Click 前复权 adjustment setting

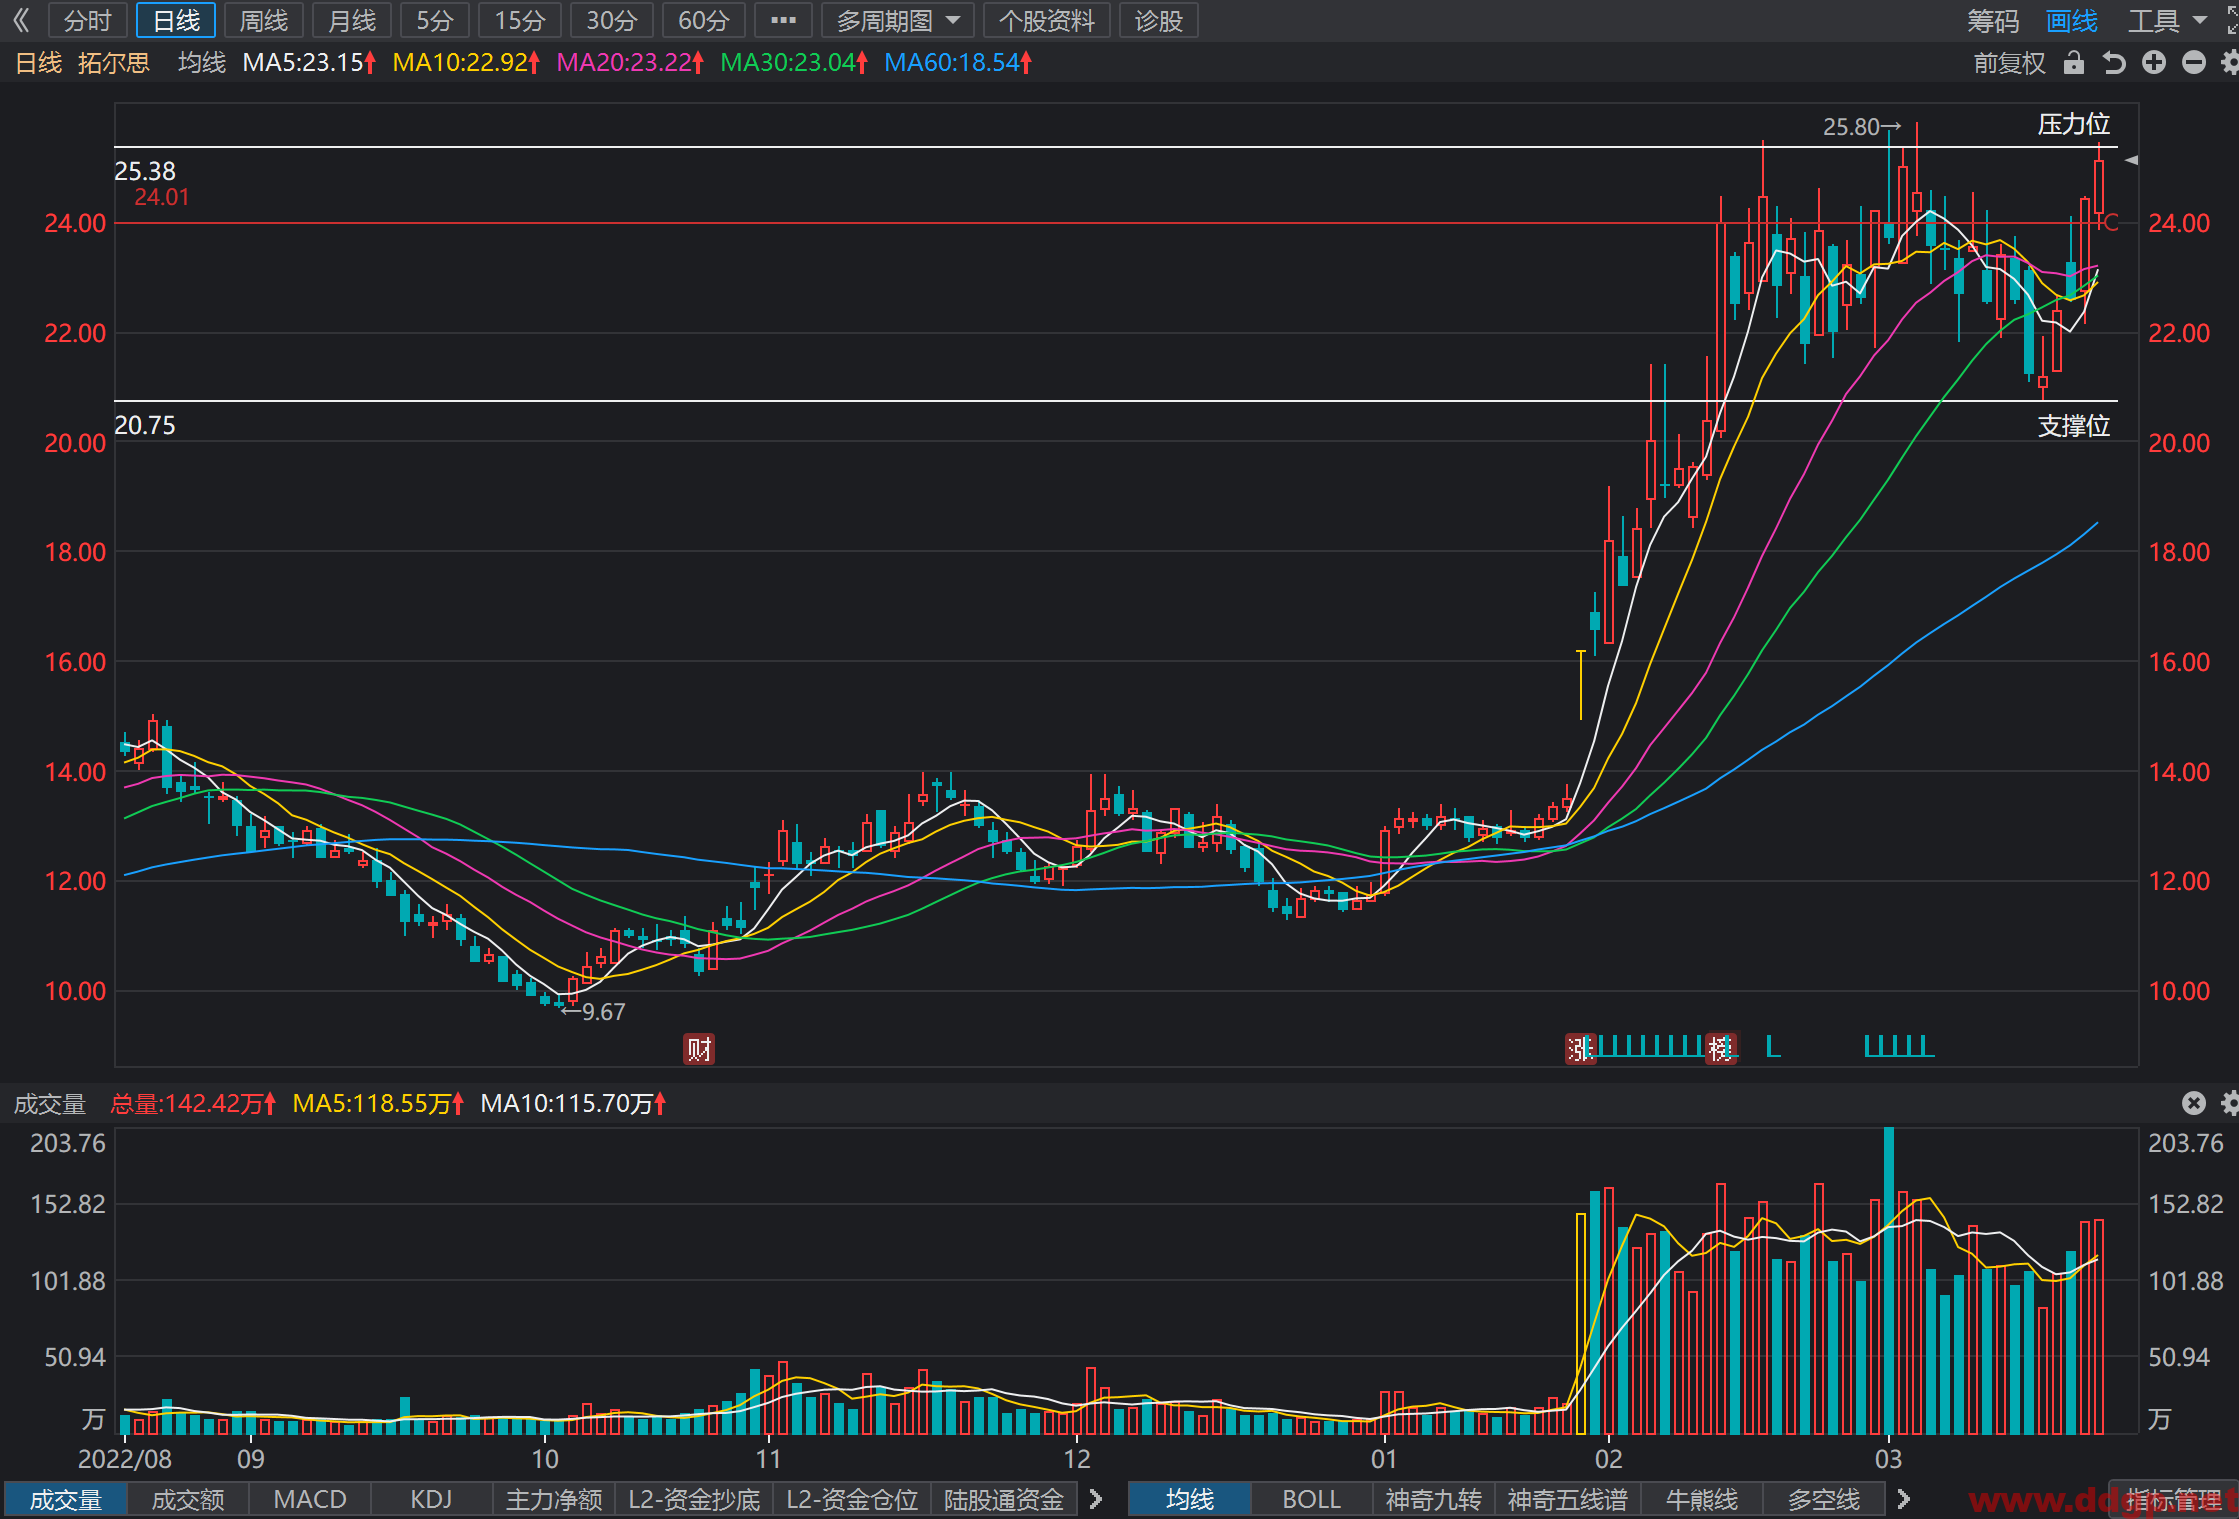click(x=2009, y=63)
